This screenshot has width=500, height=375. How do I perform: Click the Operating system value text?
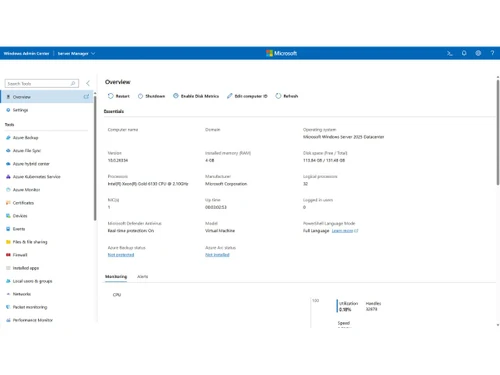pyautogui.click(x=343, y=137)
